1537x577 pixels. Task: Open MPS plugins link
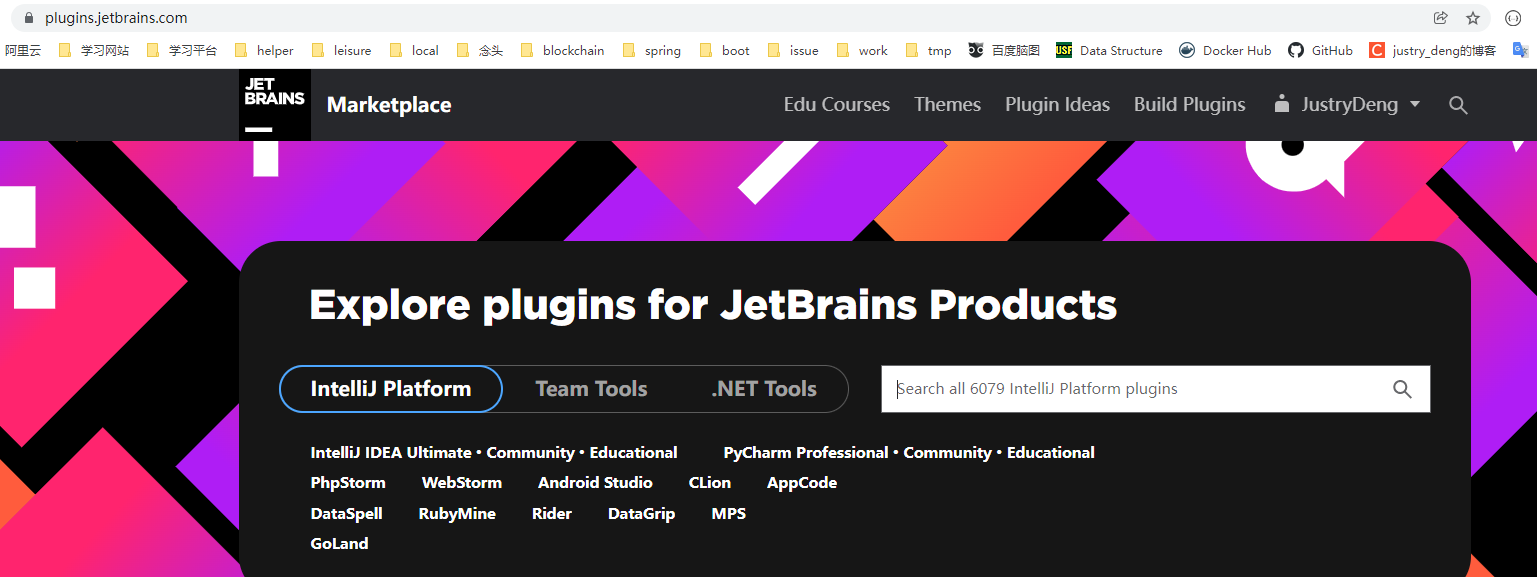pos(729,514)
